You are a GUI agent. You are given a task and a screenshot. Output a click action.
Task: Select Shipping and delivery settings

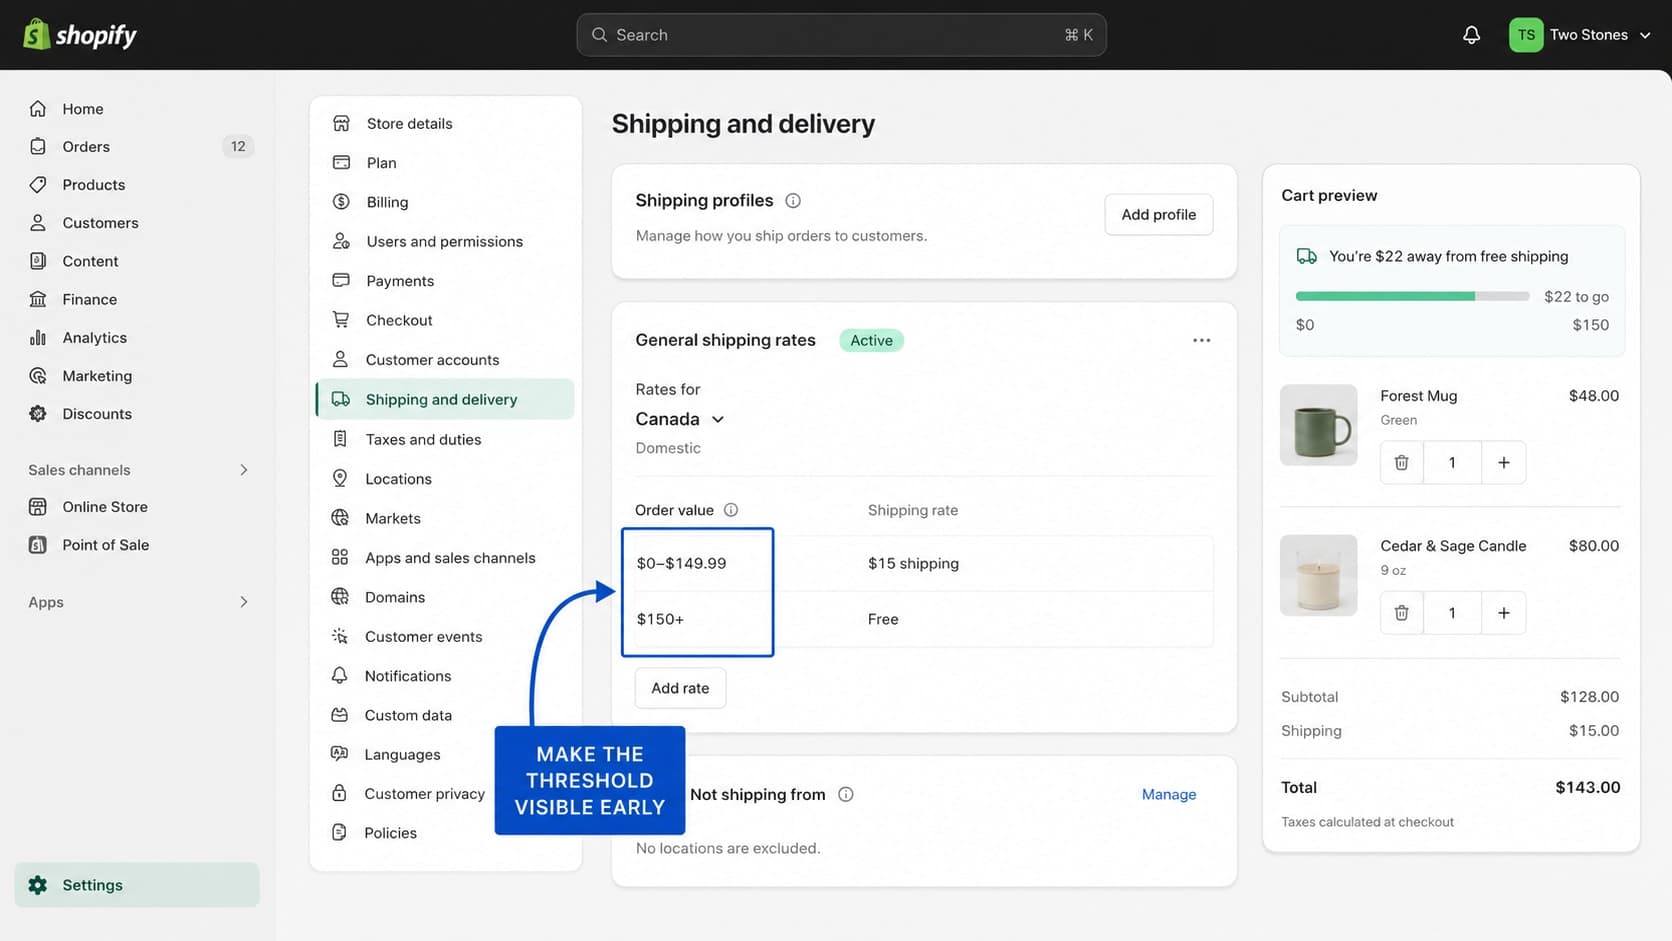point(445,399)
